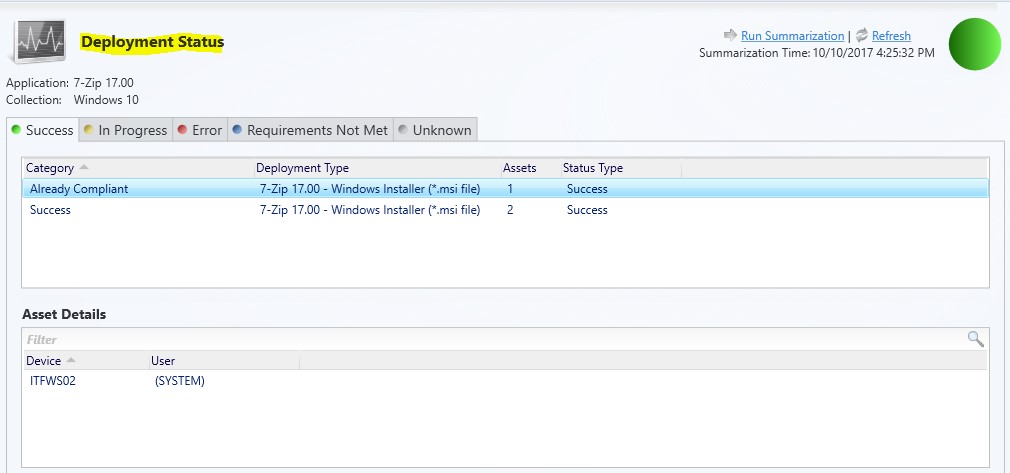Sort by the Deployment Type column header

click(377, 168)
